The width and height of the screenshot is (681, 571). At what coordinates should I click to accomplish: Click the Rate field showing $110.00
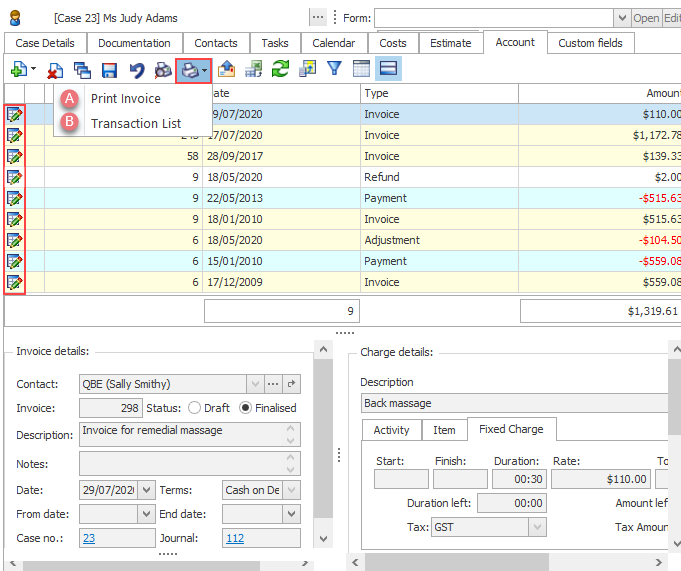pos(601,479)
